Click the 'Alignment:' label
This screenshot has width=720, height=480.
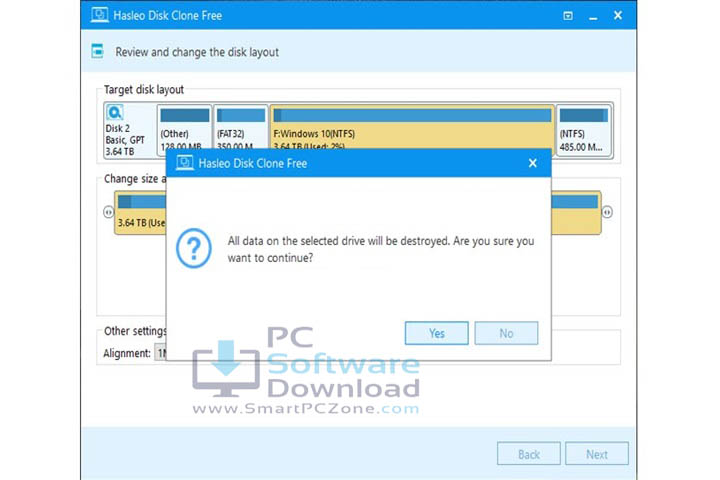click(127, 353)
